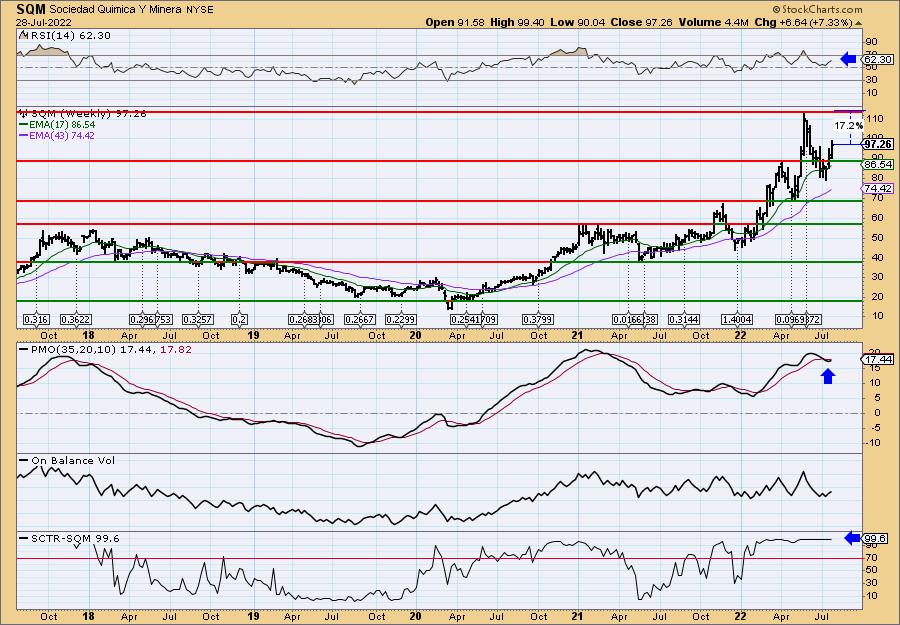Click the 0.2667 dividend marker label
The height and width of the screenshot is (625, 900).
coord(359,319)
